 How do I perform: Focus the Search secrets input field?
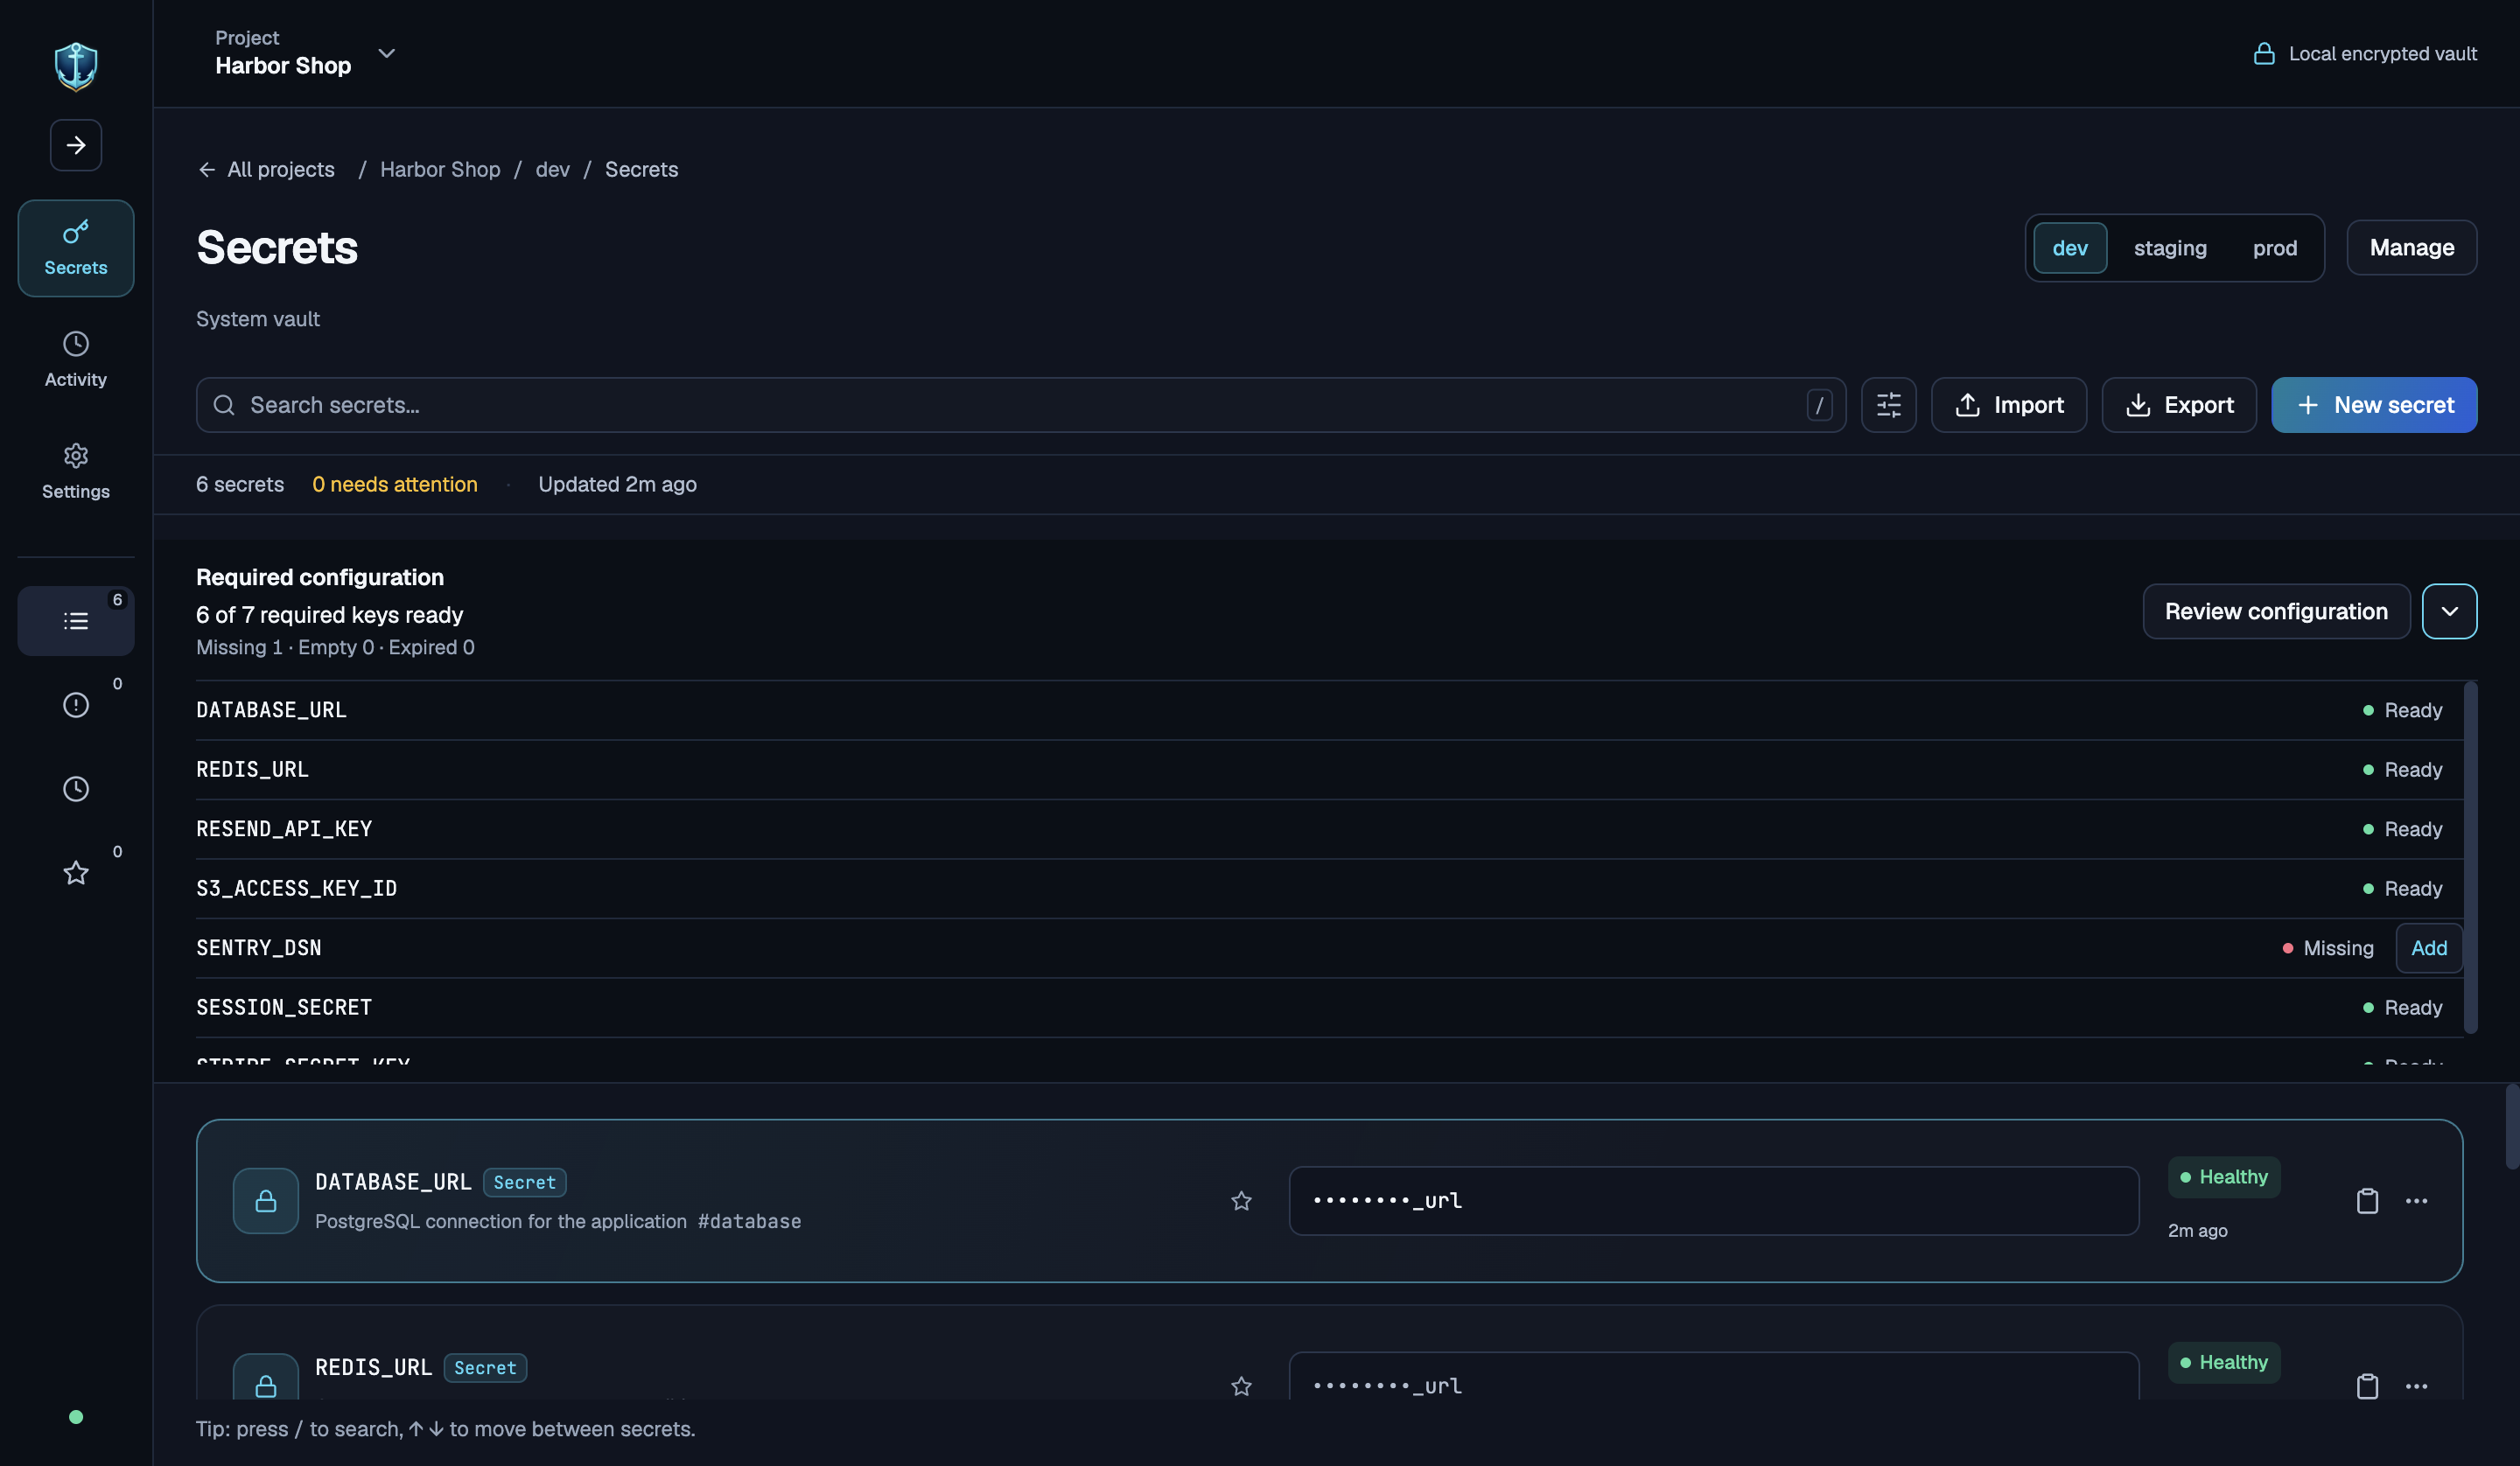tap(1020, 405)
